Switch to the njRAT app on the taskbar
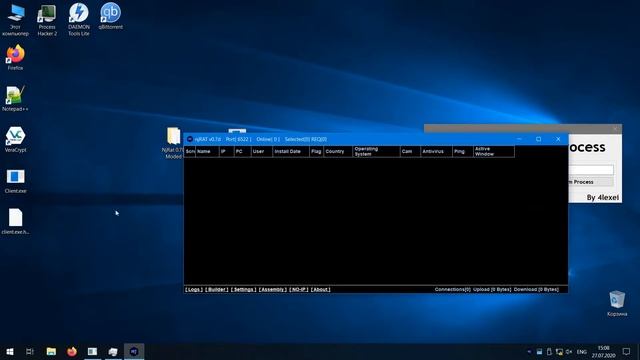The height and width of the screenshot is (360, 640). (134, 351)
